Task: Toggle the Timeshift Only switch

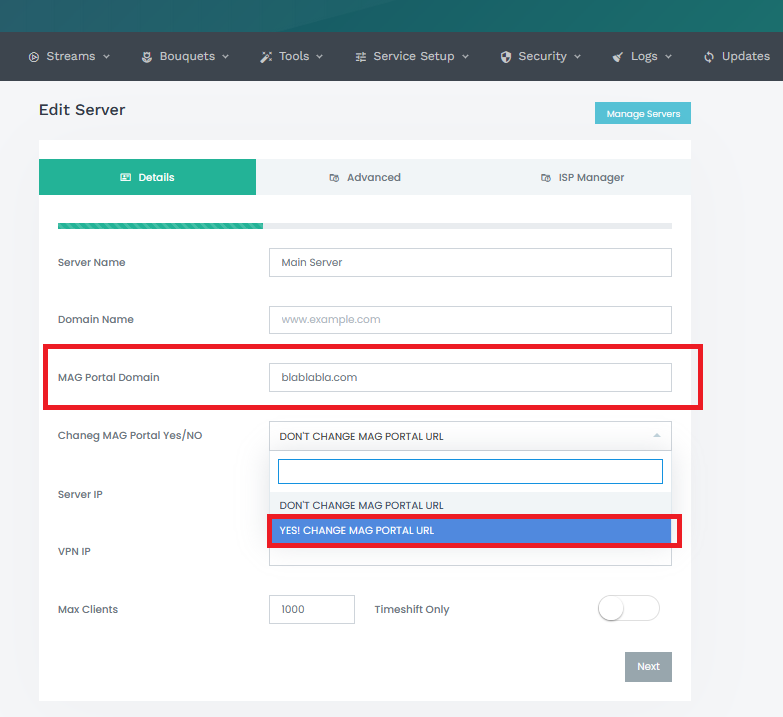Action: tap(628, 608)
